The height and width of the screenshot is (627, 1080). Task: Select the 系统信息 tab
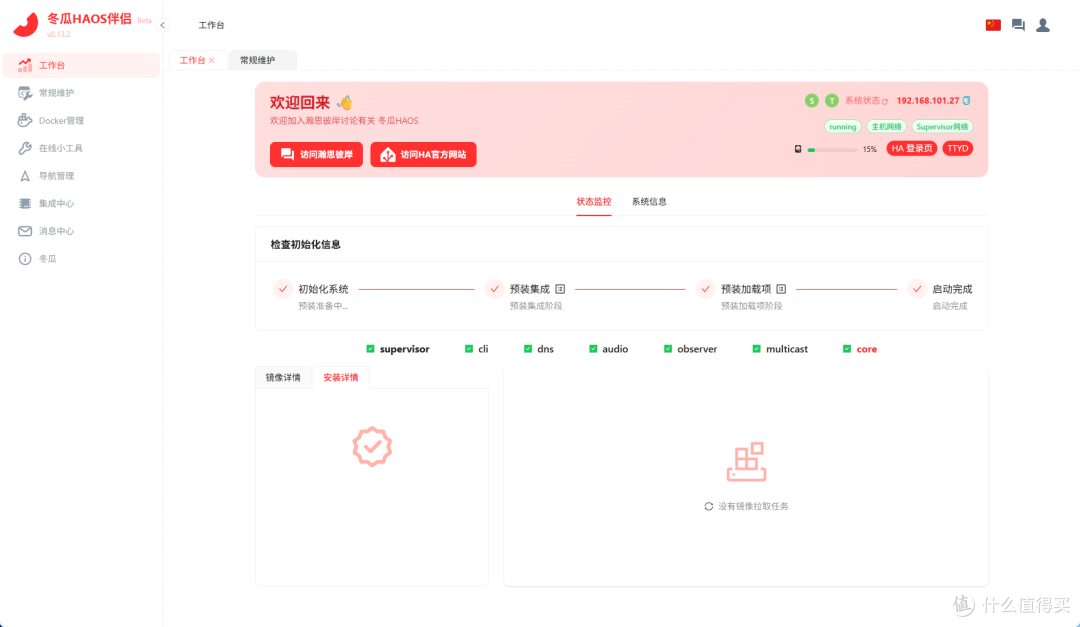pos(649,202)
